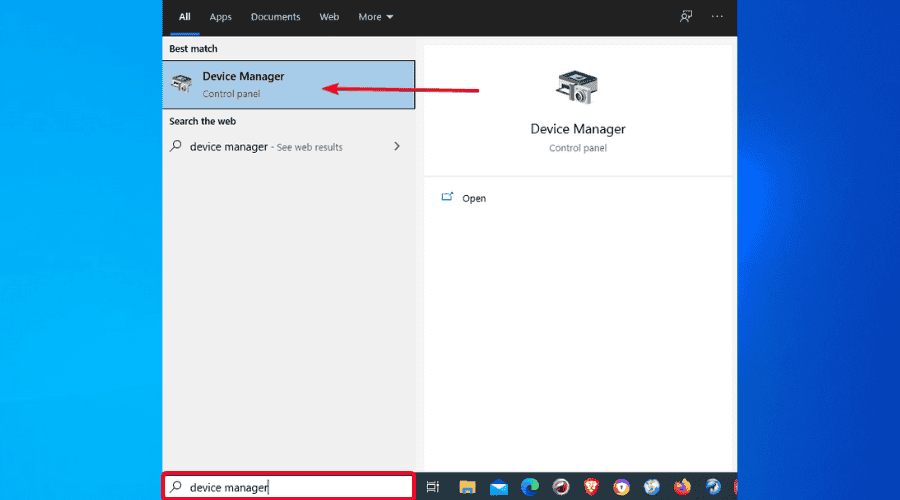Viewport: 900px width, 500px height.
Task: Launch Firefox from the taskbar
Action: coord(682,487)
